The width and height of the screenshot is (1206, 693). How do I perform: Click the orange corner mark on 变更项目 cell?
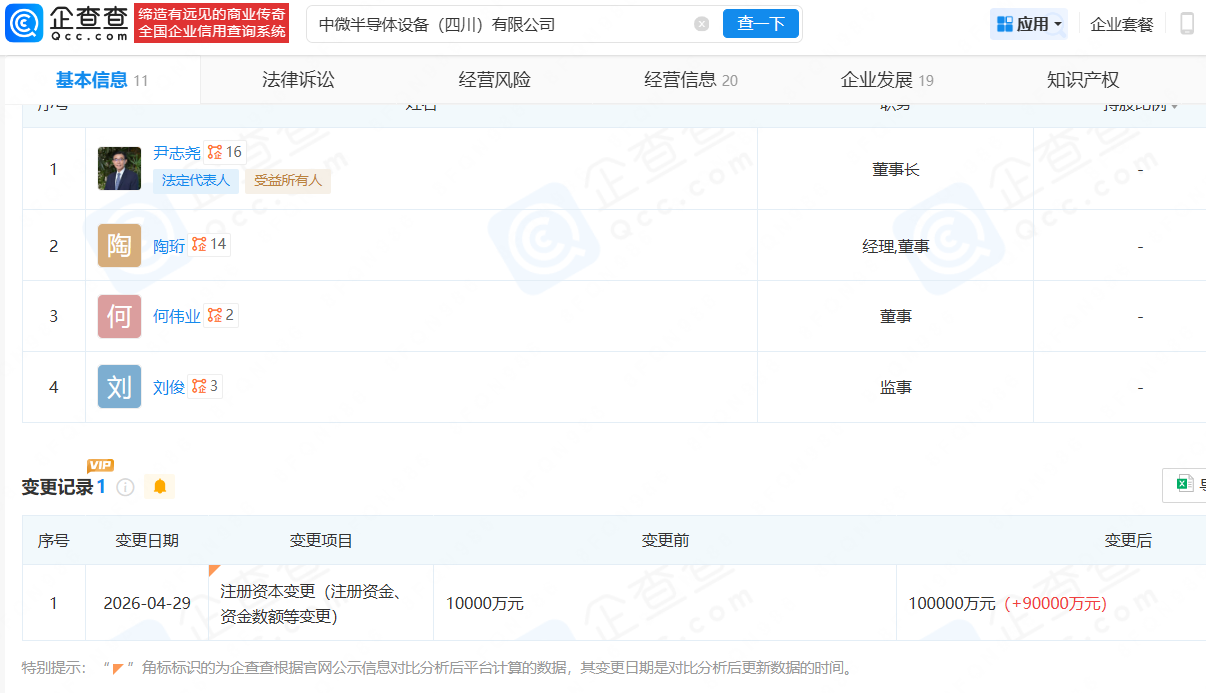(x=214, y=570)
